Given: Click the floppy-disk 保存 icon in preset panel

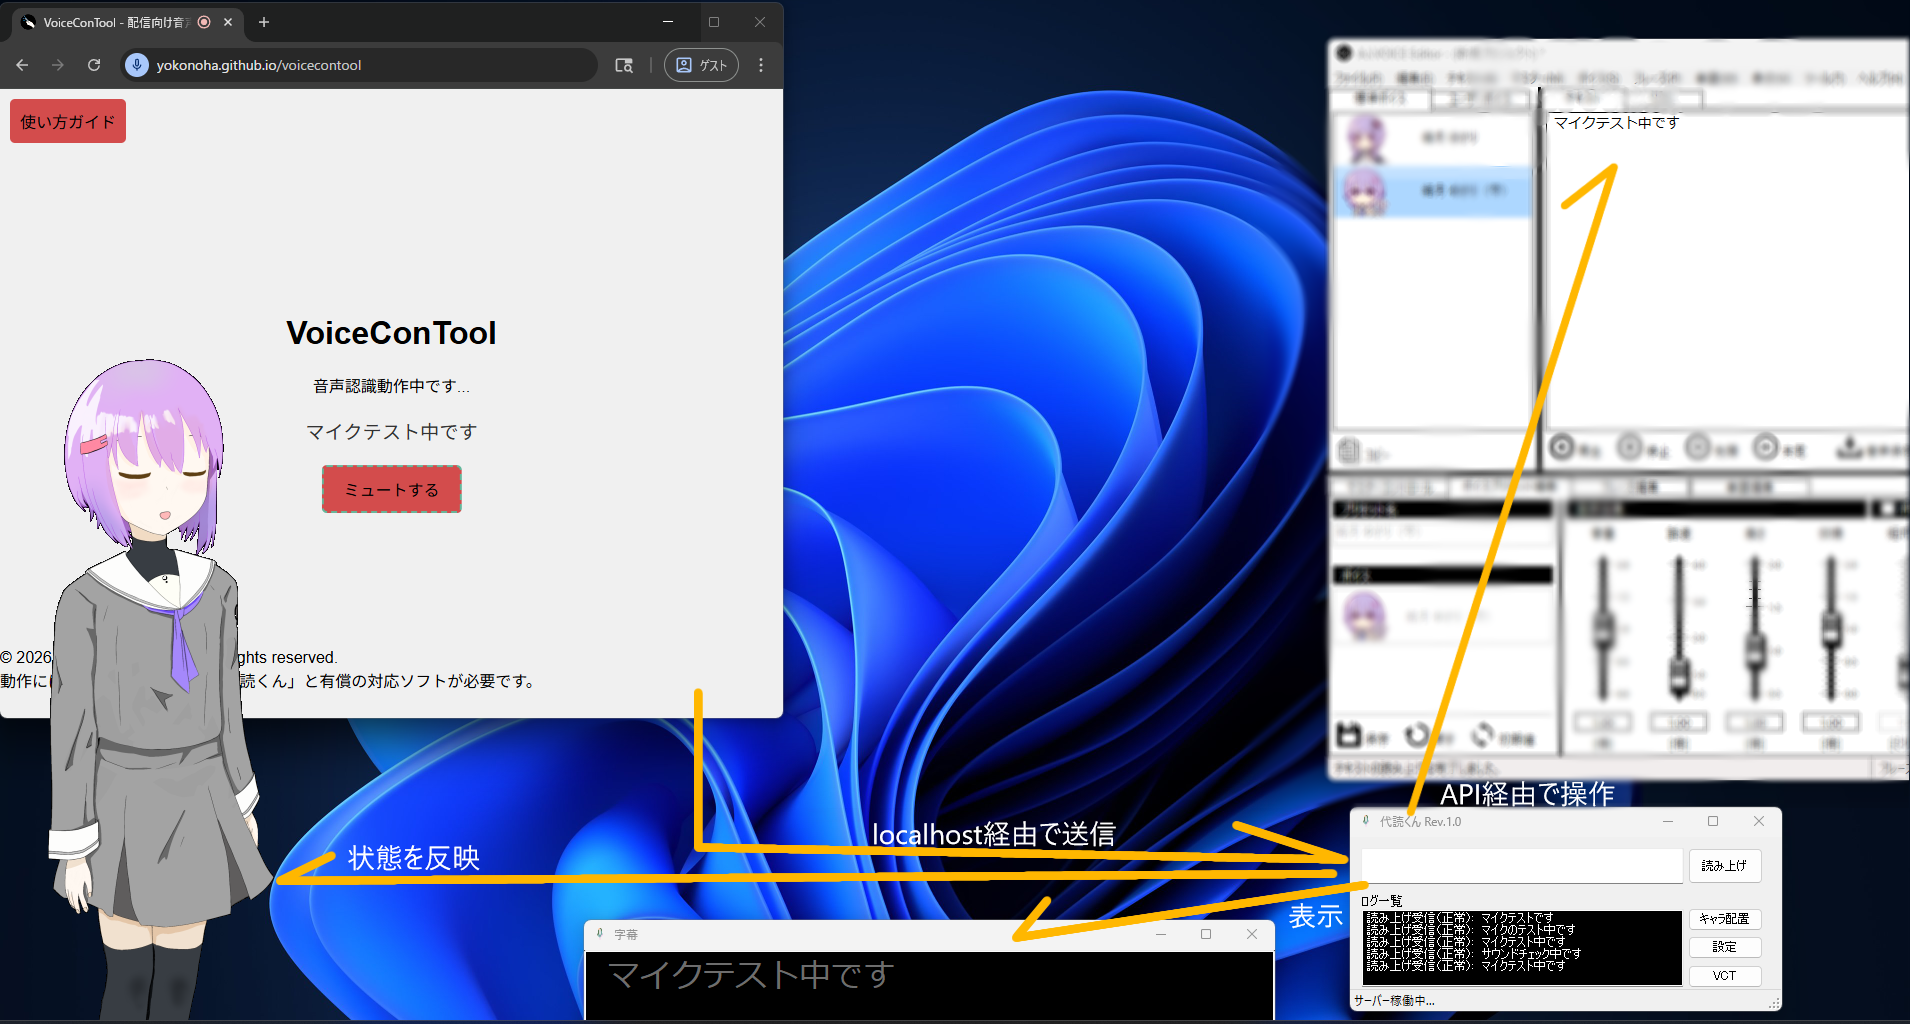Looking at the screenshot, I should pos(1349,735).
